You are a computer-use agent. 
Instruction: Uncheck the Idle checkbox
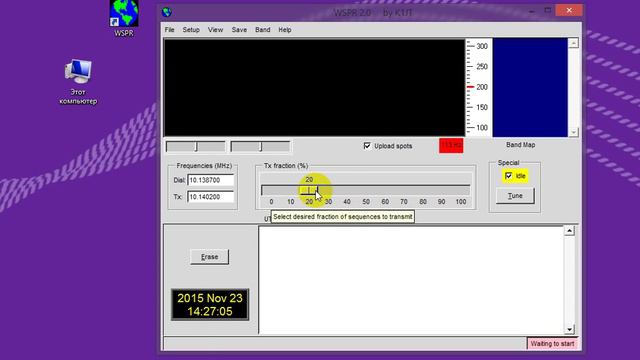(508, 176)
